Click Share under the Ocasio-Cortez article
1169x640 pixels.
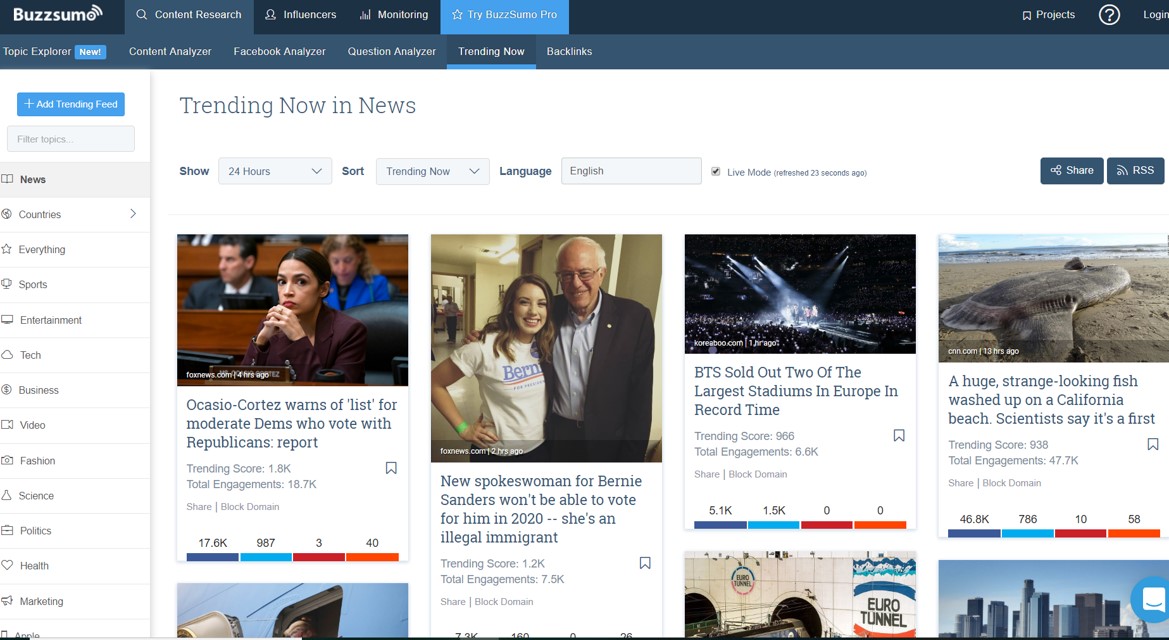199,506
